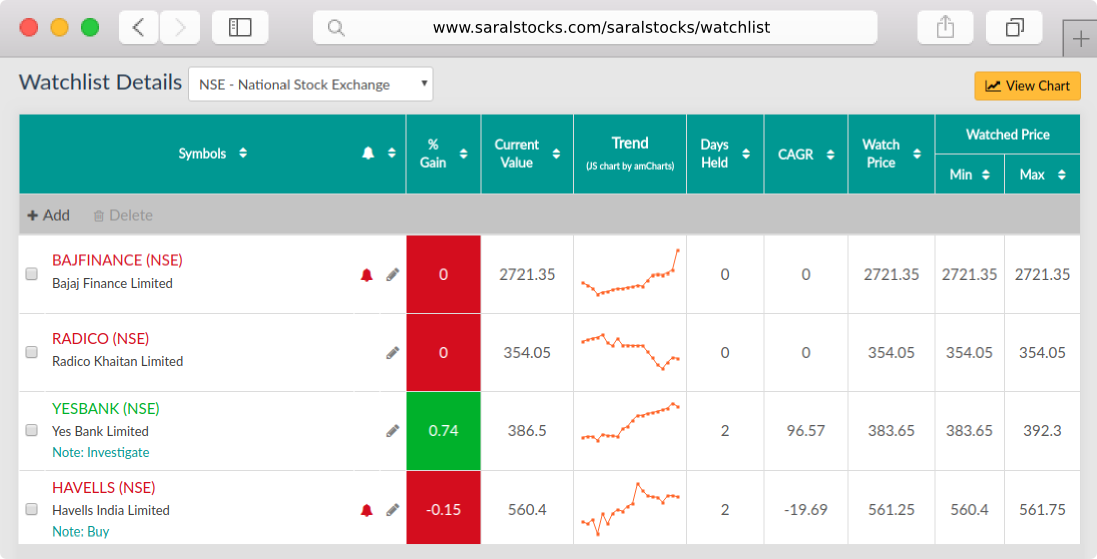Click the red alert bell for HAVELLS
The width and height of the screenshot is (1097, 559).
point(367,510)
